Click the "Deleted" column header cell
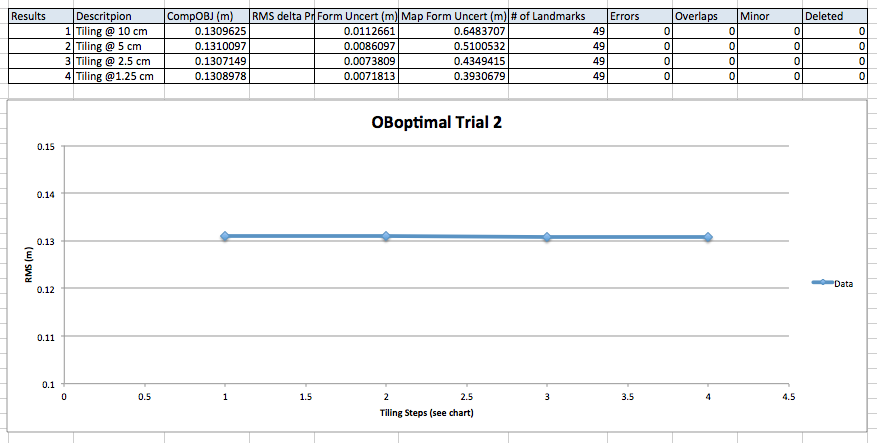Screen dimensions: 877x443 coord(834,17)
